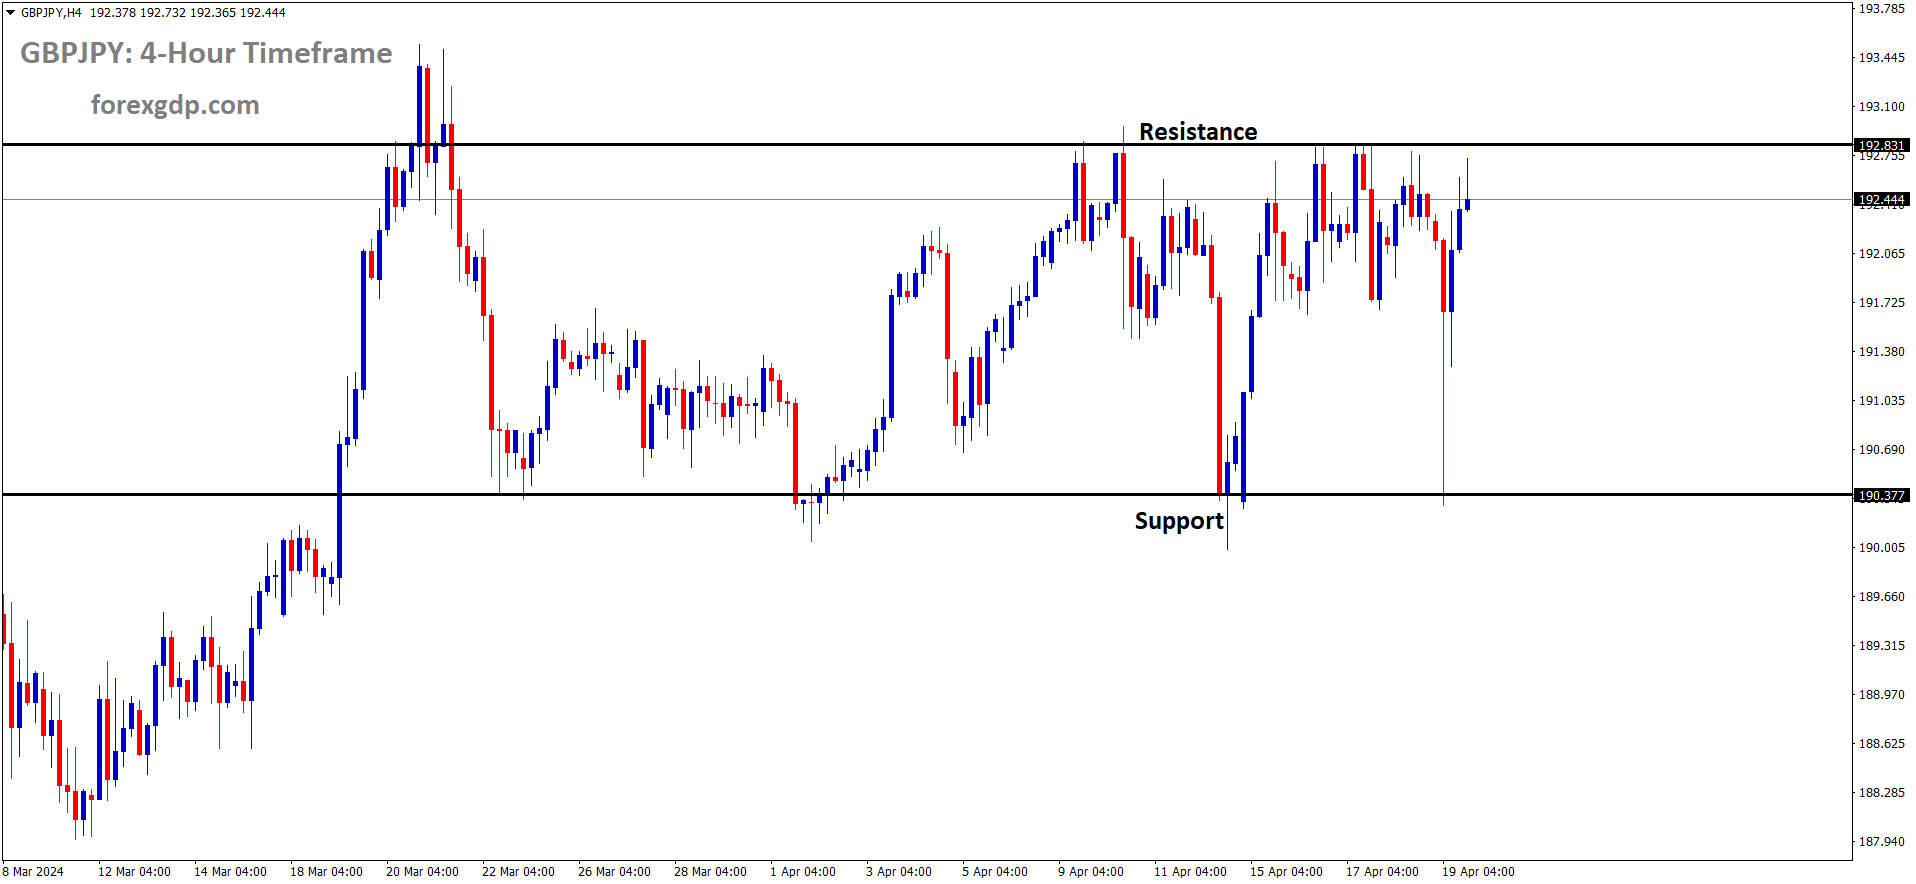Click the '9 Apr 04:00' time label

1091,872
